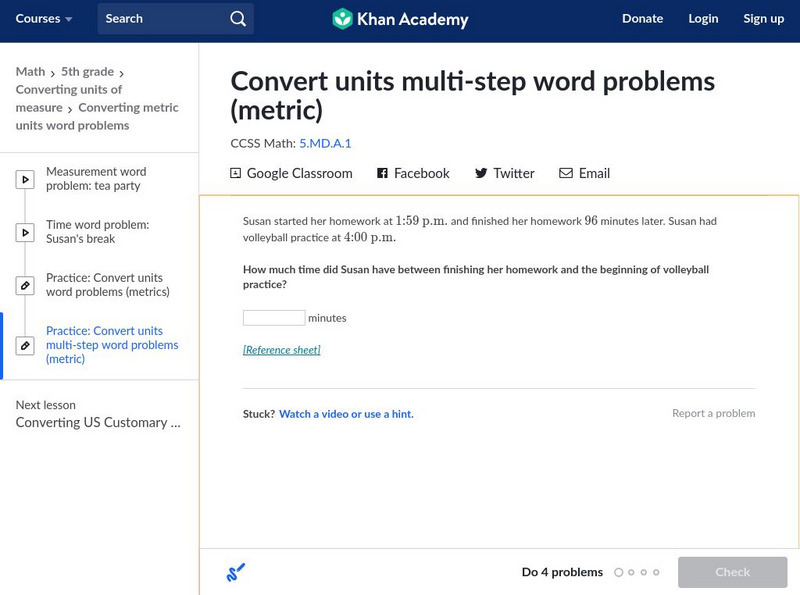The image size is (800, 595).
Task: Open the Reference sheet link
Action: [x=282, y=350]
